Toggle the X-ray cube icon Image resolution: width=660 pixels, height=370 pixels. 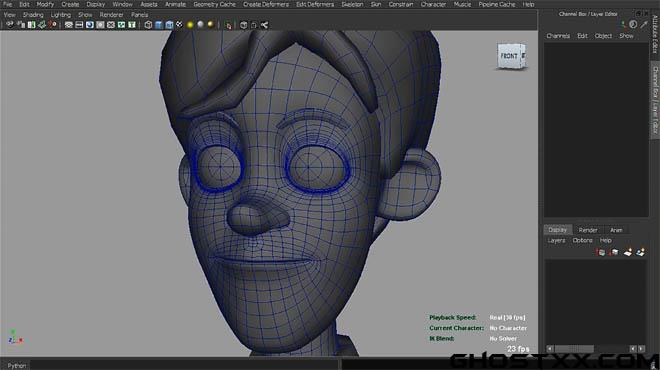point(243,25)
